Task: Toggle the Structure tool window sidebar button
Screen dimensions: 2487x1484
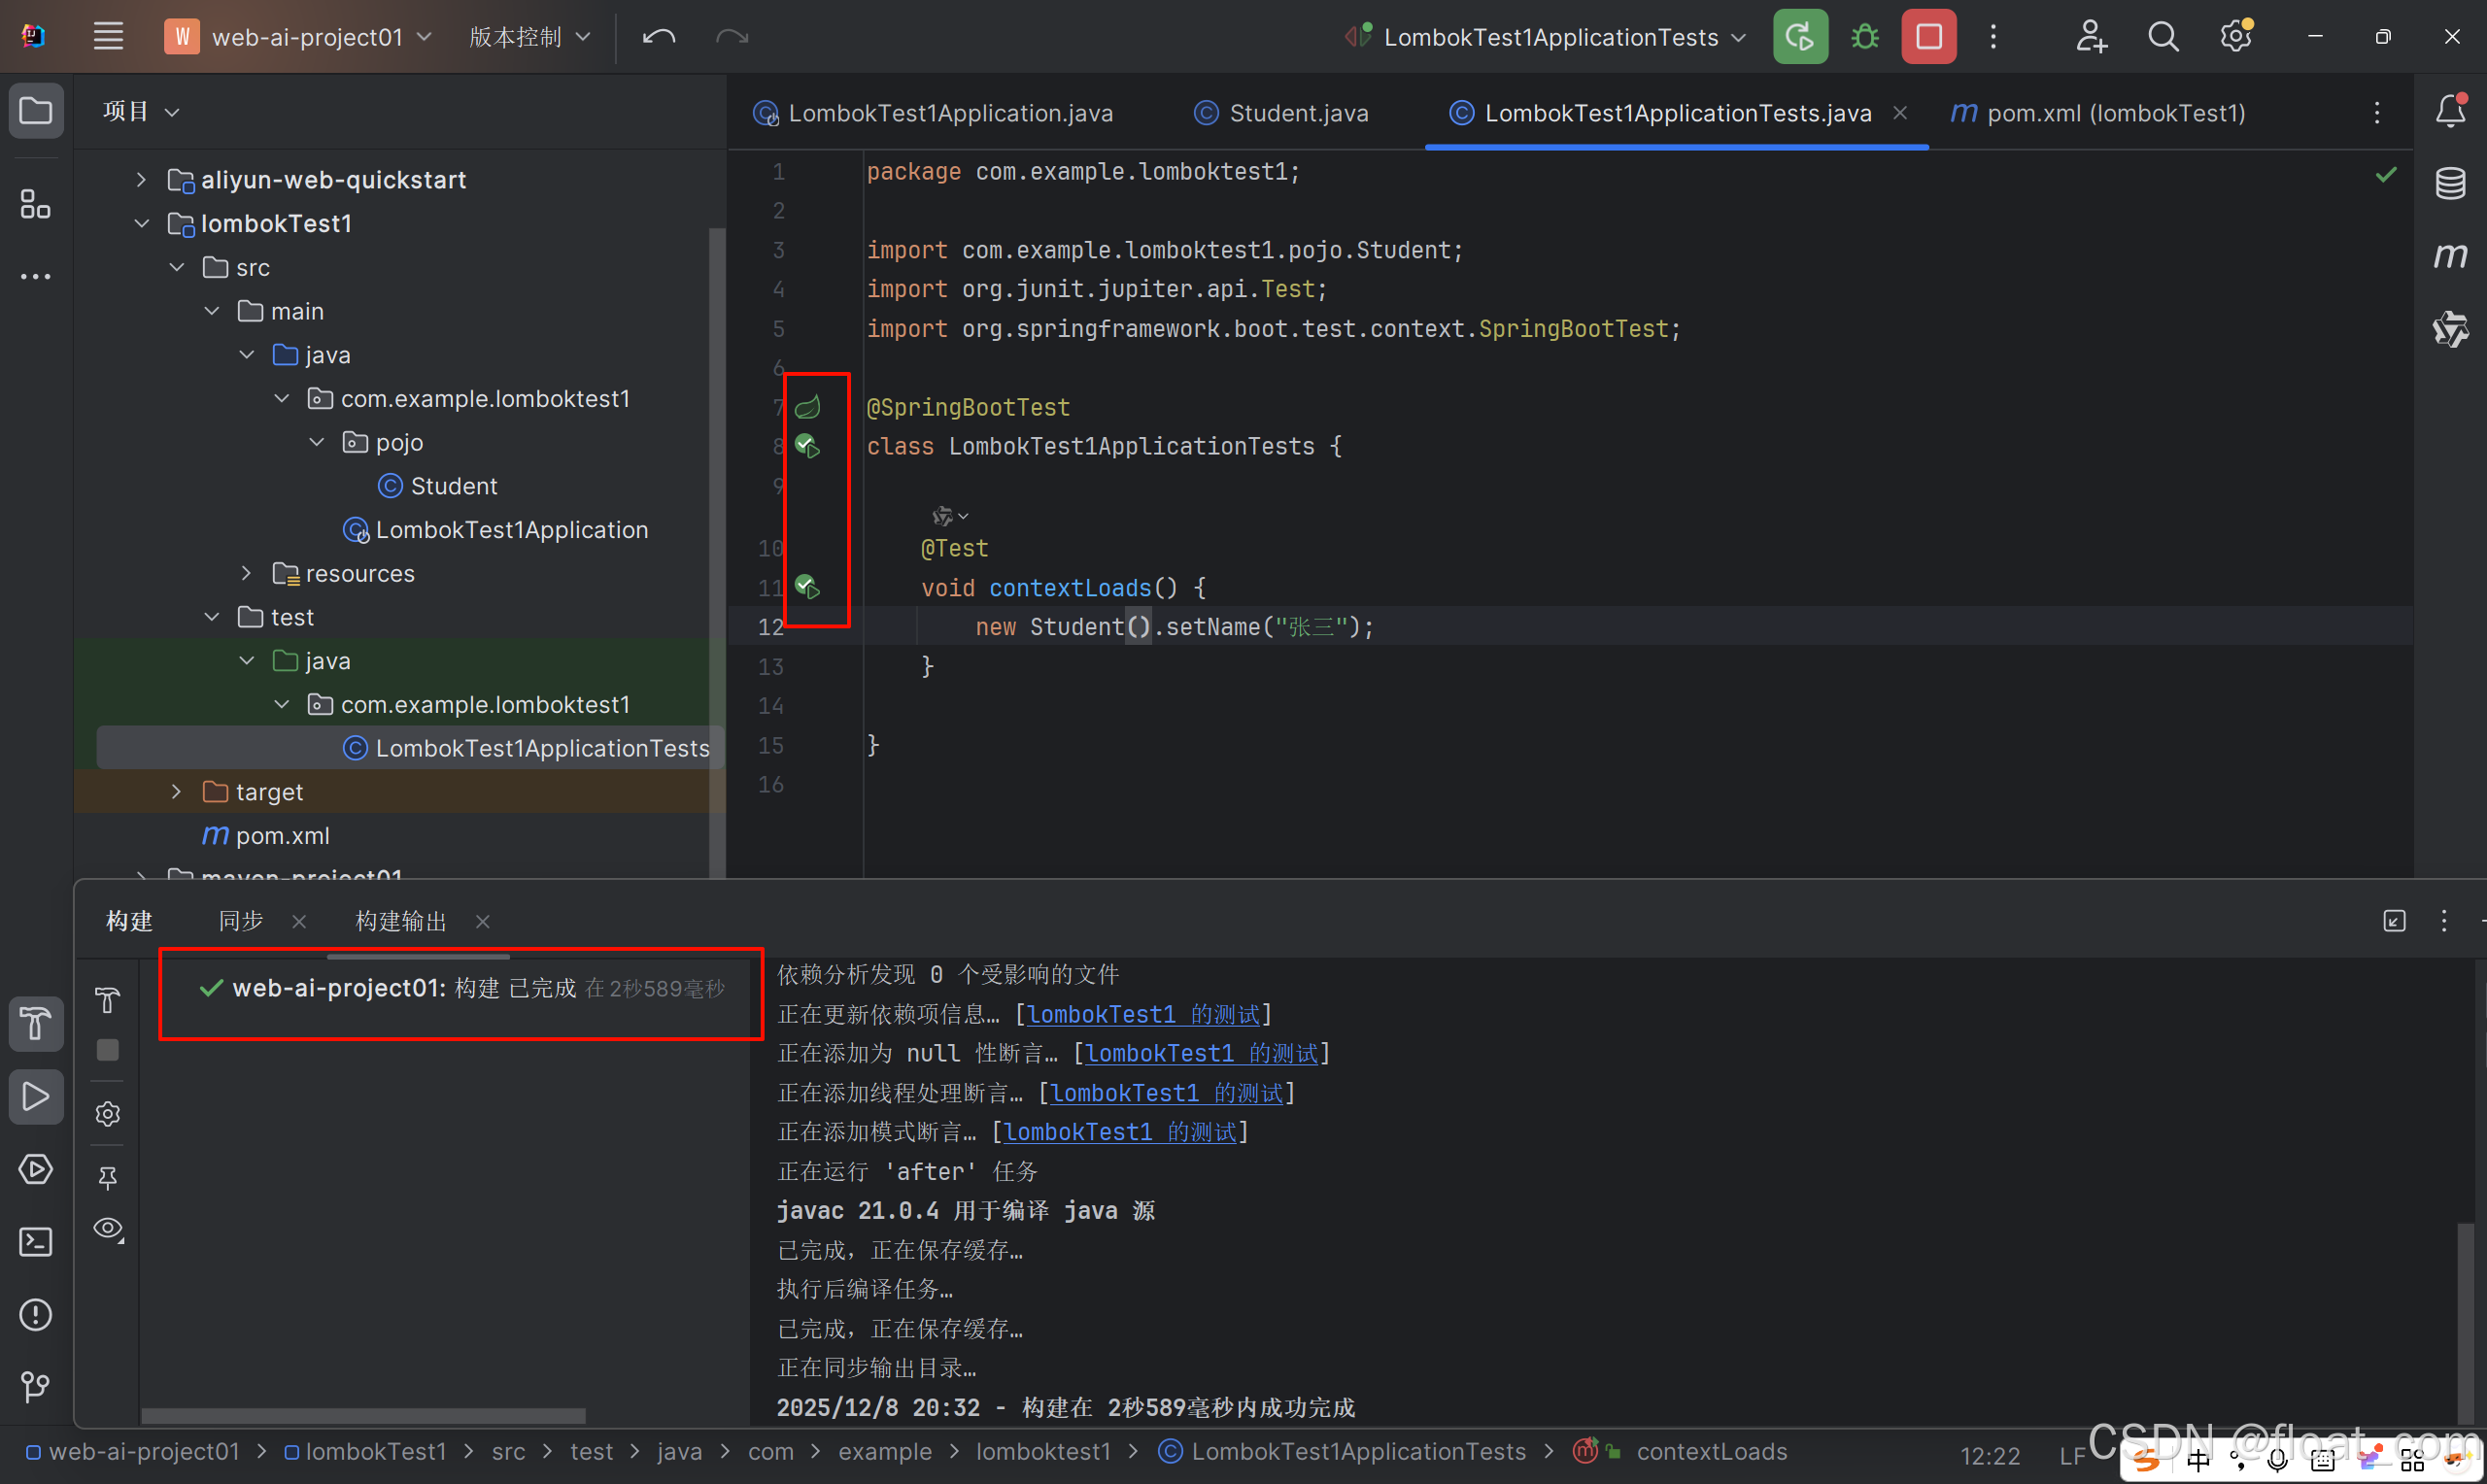Action: tap(36, 205)
